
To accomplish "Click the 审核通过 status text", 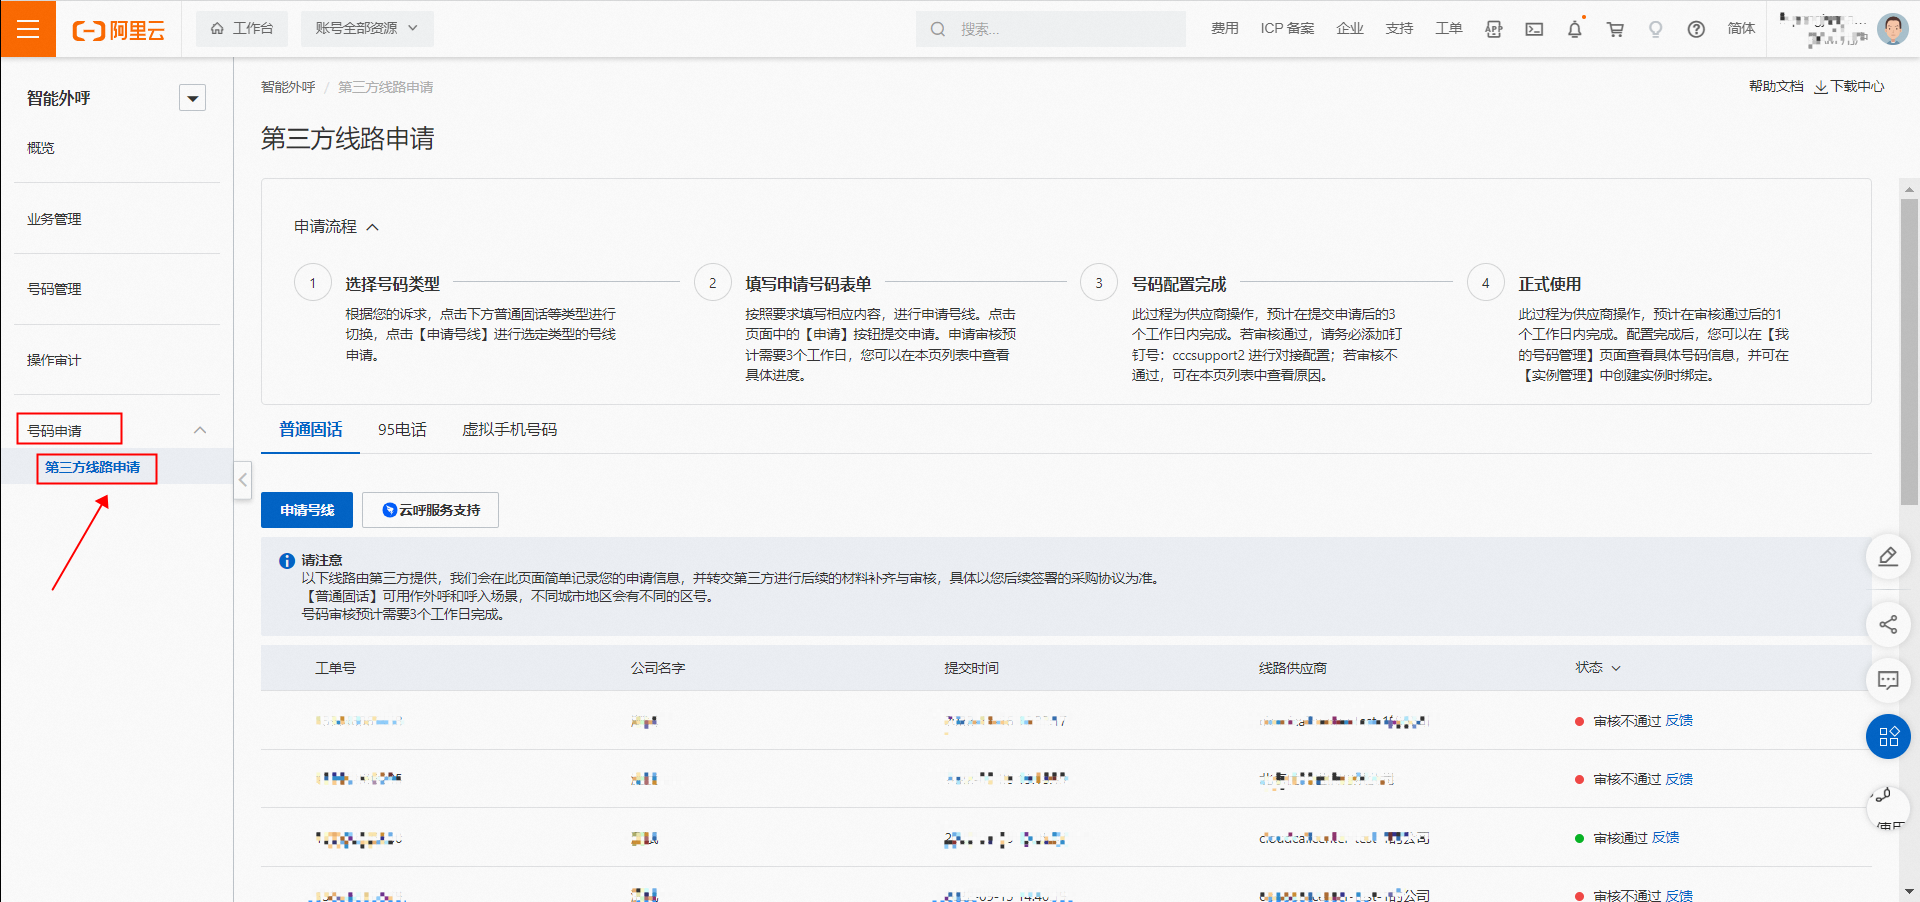I will [x=1620, y=838].
